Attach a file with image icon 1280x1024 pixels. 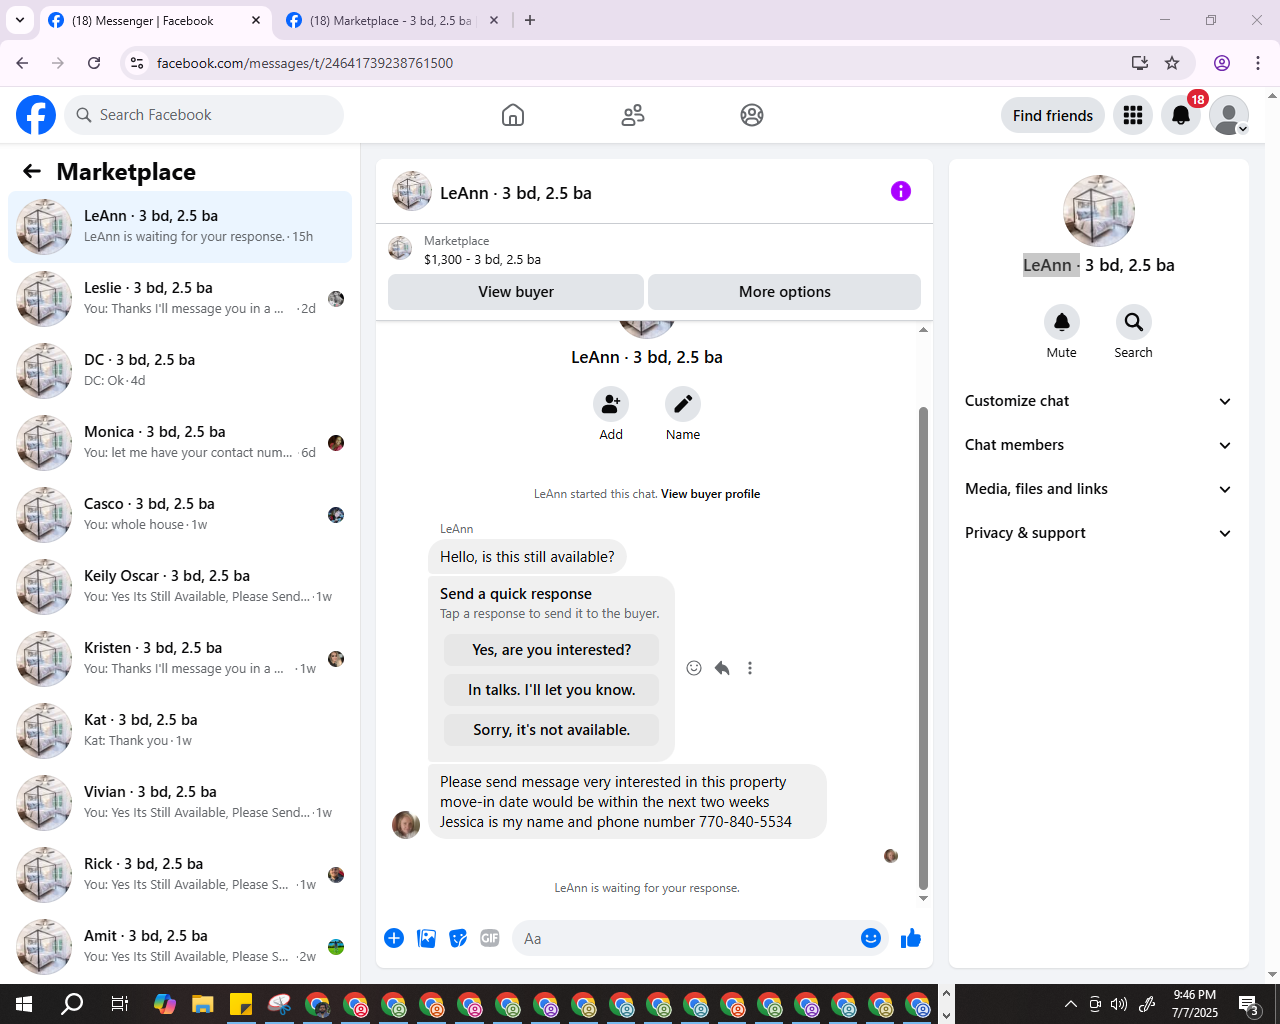point(426,938)
